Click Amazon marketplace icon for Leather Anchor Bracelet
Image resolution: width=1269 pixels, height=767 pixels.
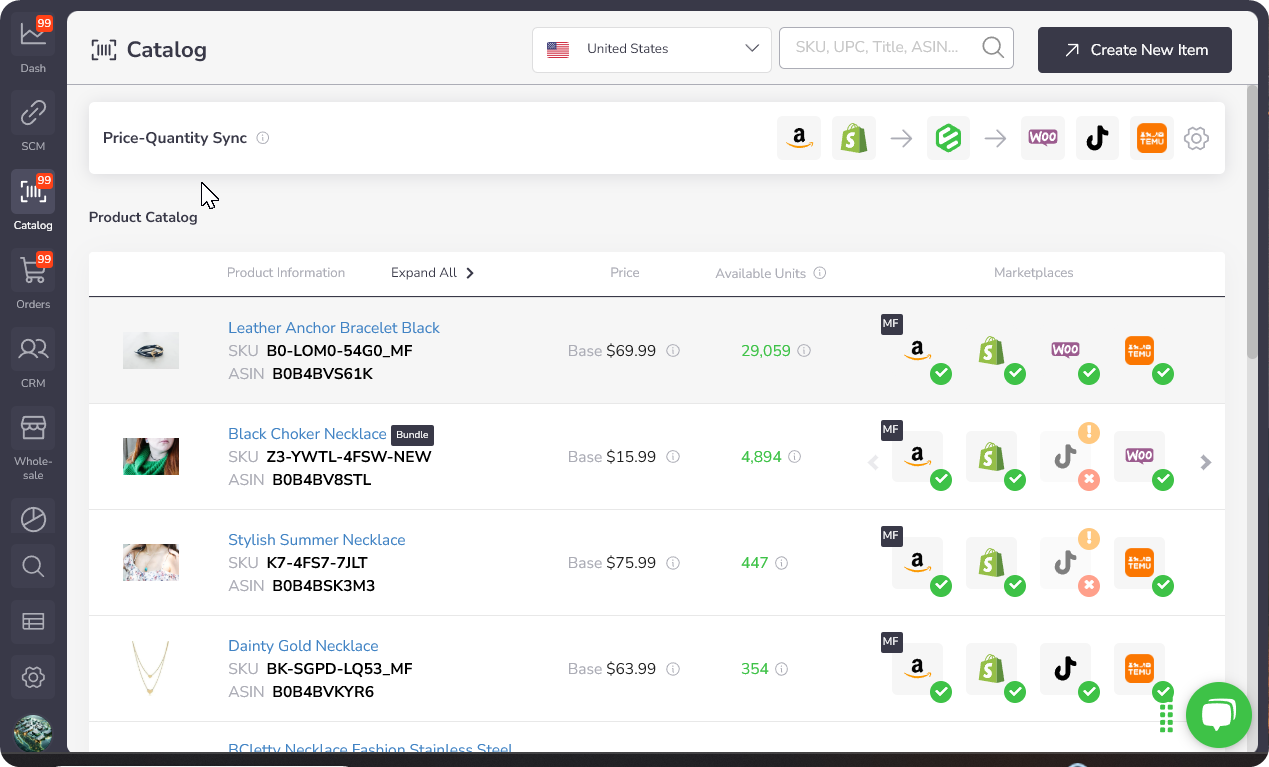click(917, 351)
